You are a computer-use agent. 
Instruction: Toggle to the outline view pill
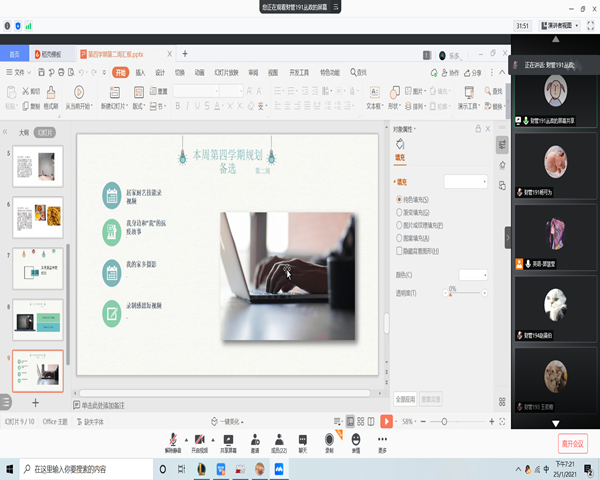[x=24, y=132]
